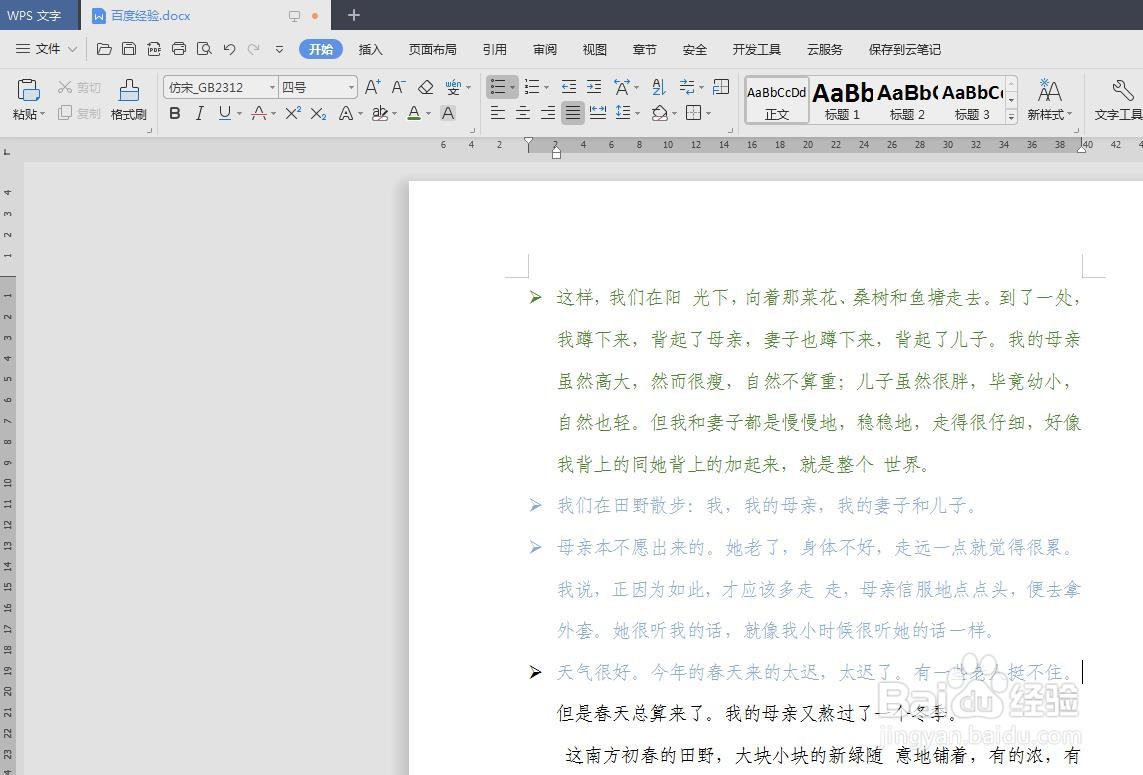The width and height of the screenshot is (1143, 775).
Task: Click the 保存到云笔记 option
Action: 903,49
